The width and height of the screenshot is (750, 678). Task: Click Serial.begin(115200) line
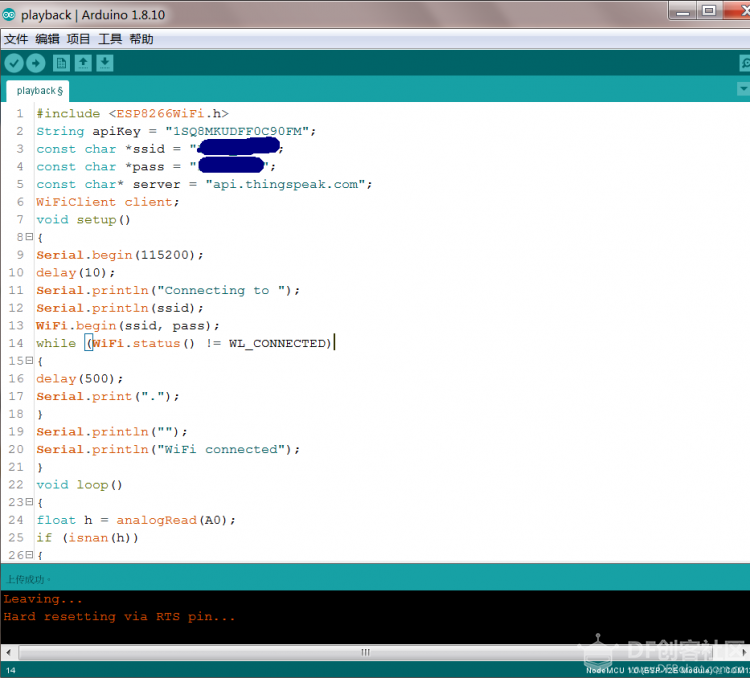tap(120, 255)
